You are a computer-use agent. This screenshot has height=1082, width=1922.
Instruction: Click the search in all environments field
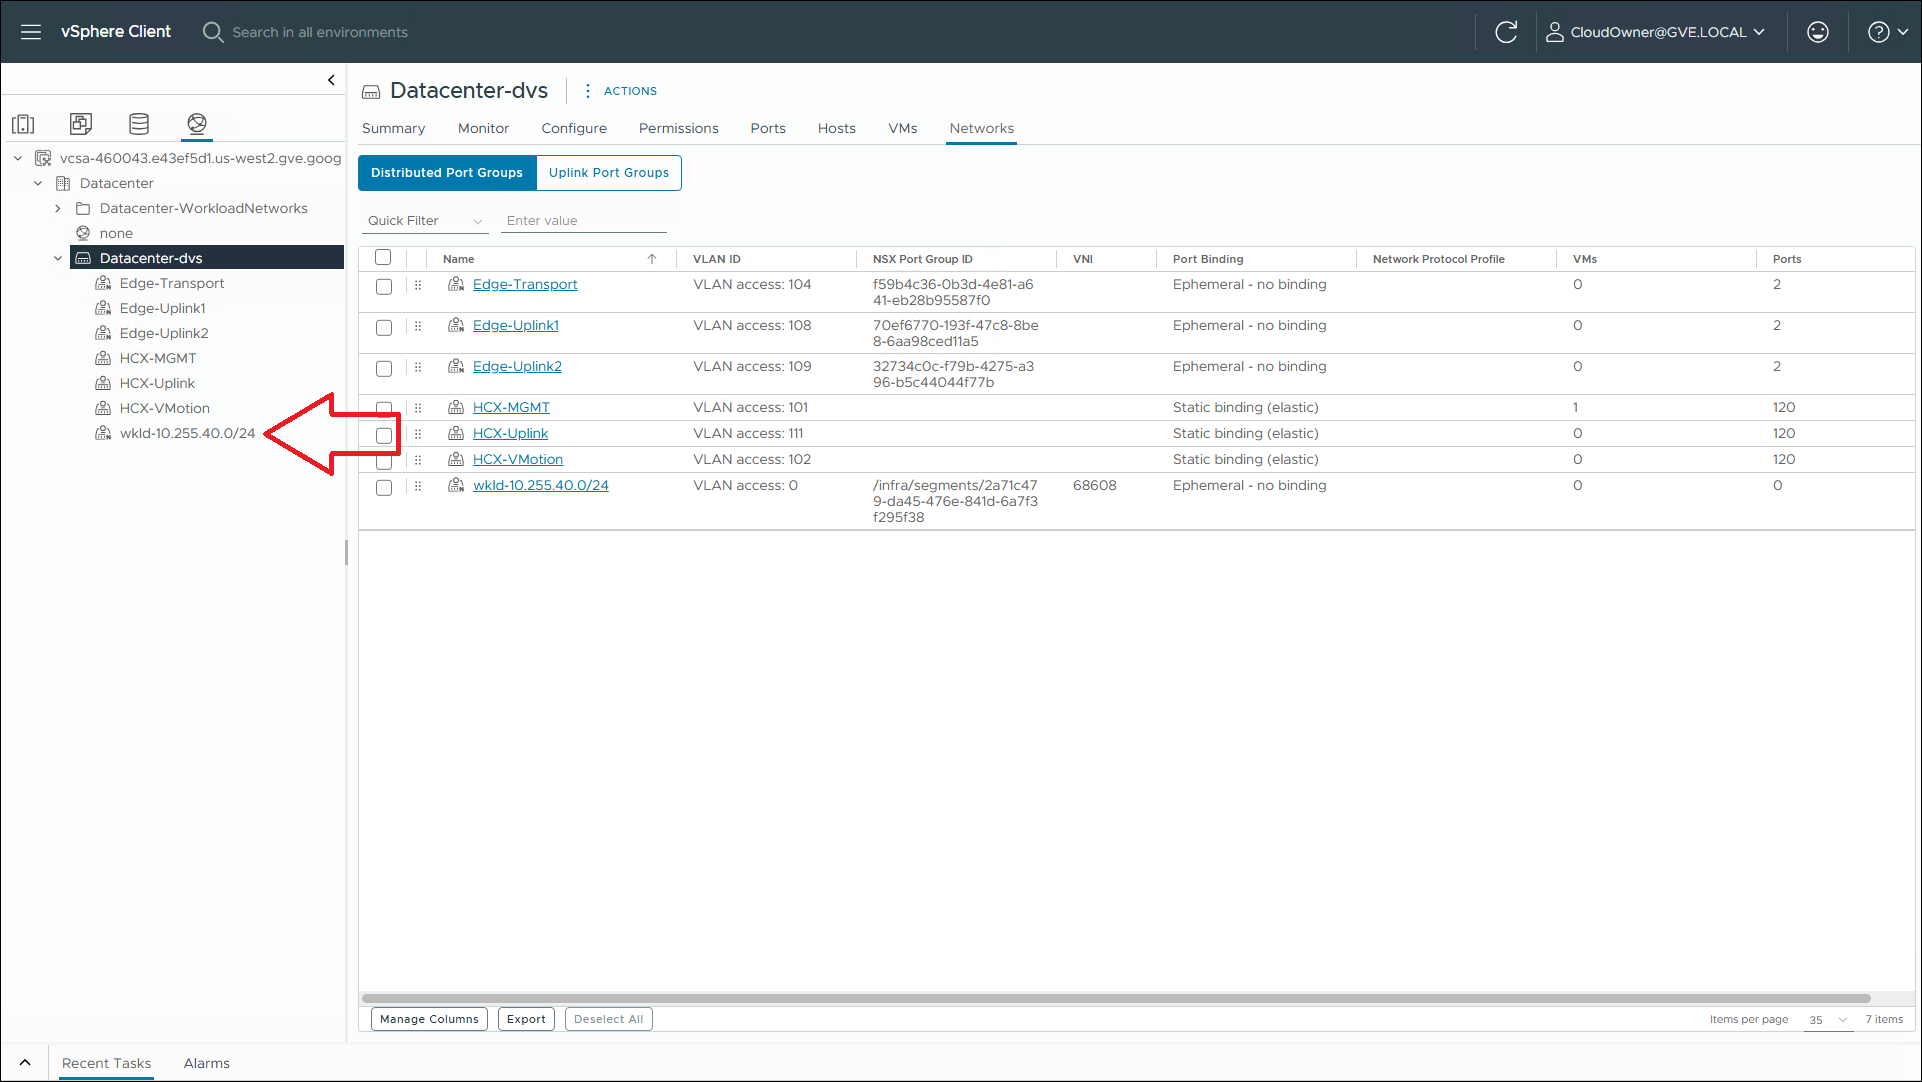click(320, 32)
